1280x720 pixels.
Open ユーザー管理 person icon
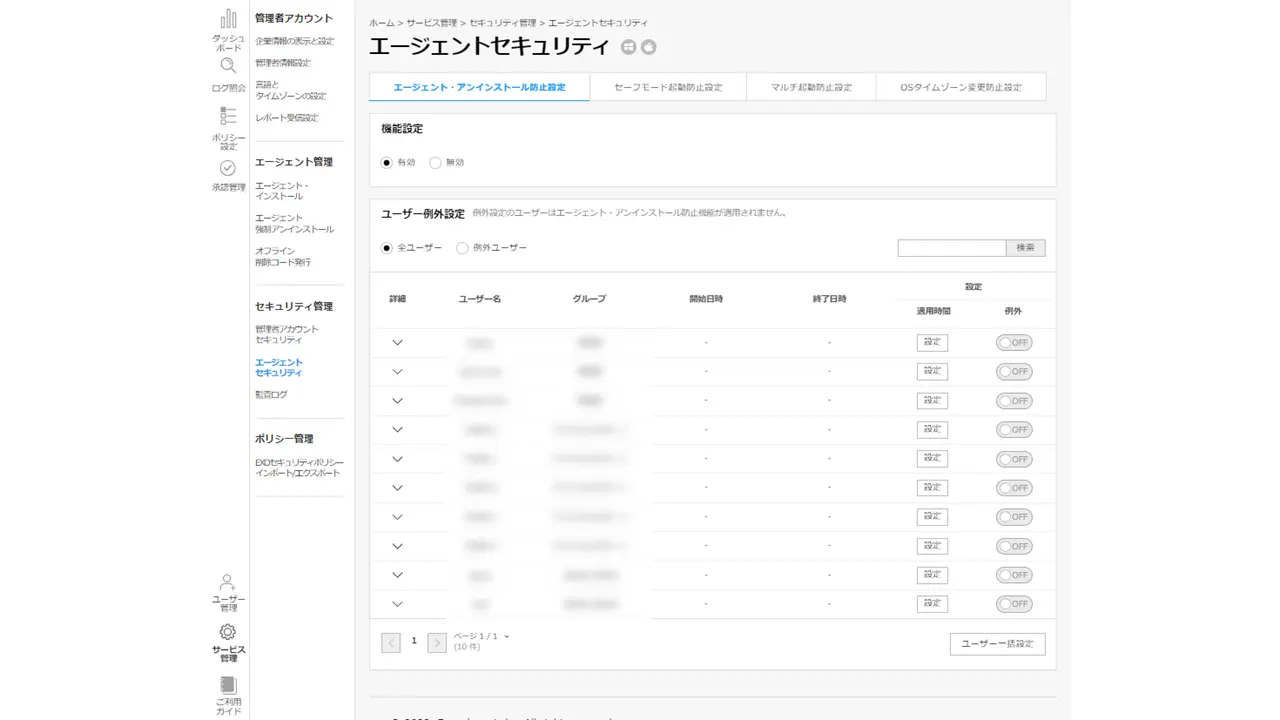(x=228, y=582)
